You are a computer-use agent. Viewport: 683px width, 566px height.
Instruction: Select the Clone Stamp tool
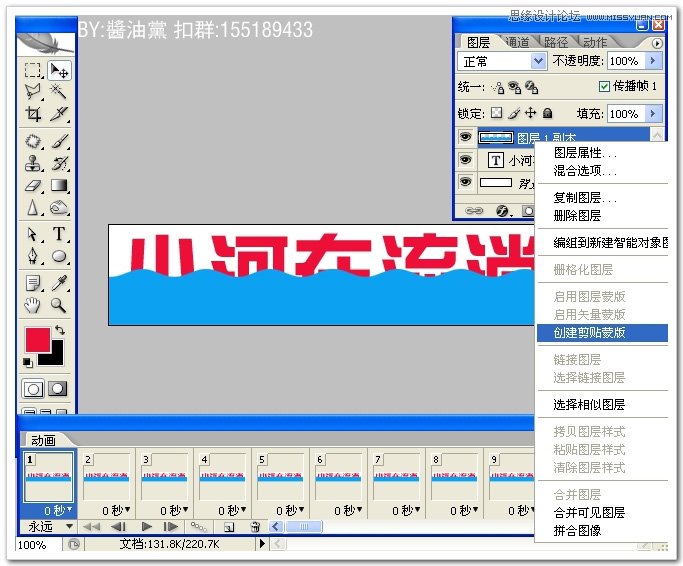tap(33, 163)
